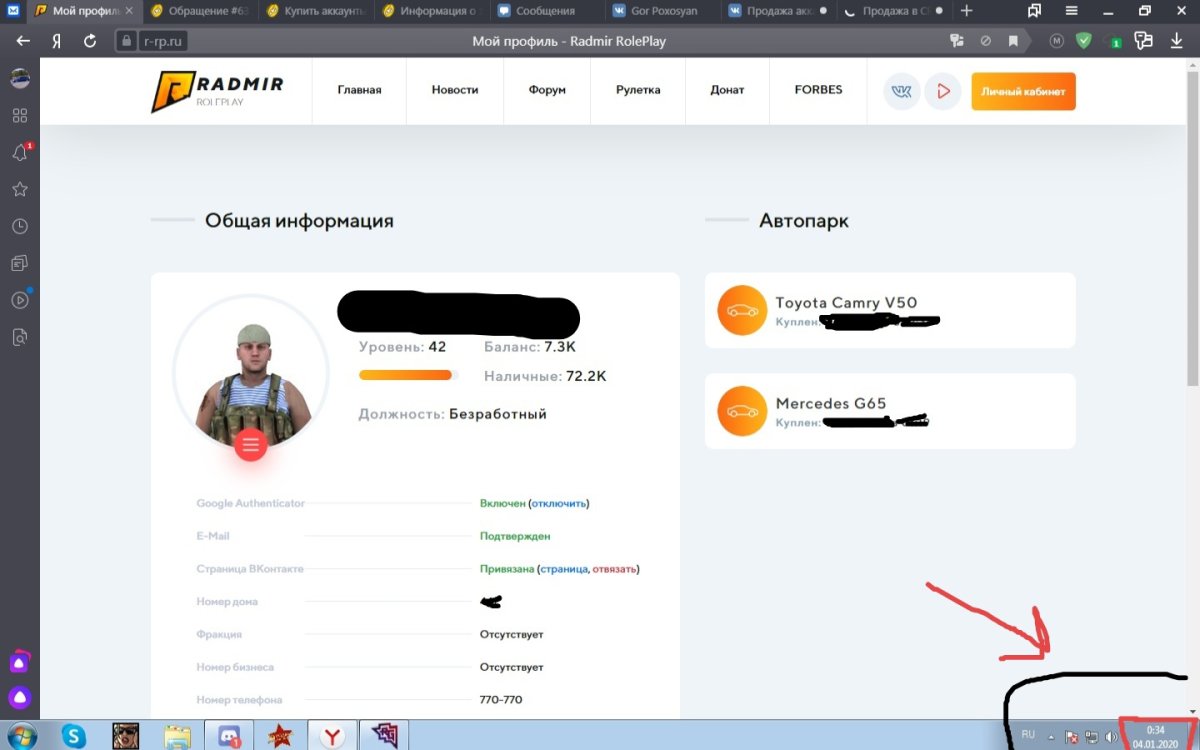Viewport: 1200px width, 750px height.
Task: Open Skype from the taskbar
Action: click(72, 735)
